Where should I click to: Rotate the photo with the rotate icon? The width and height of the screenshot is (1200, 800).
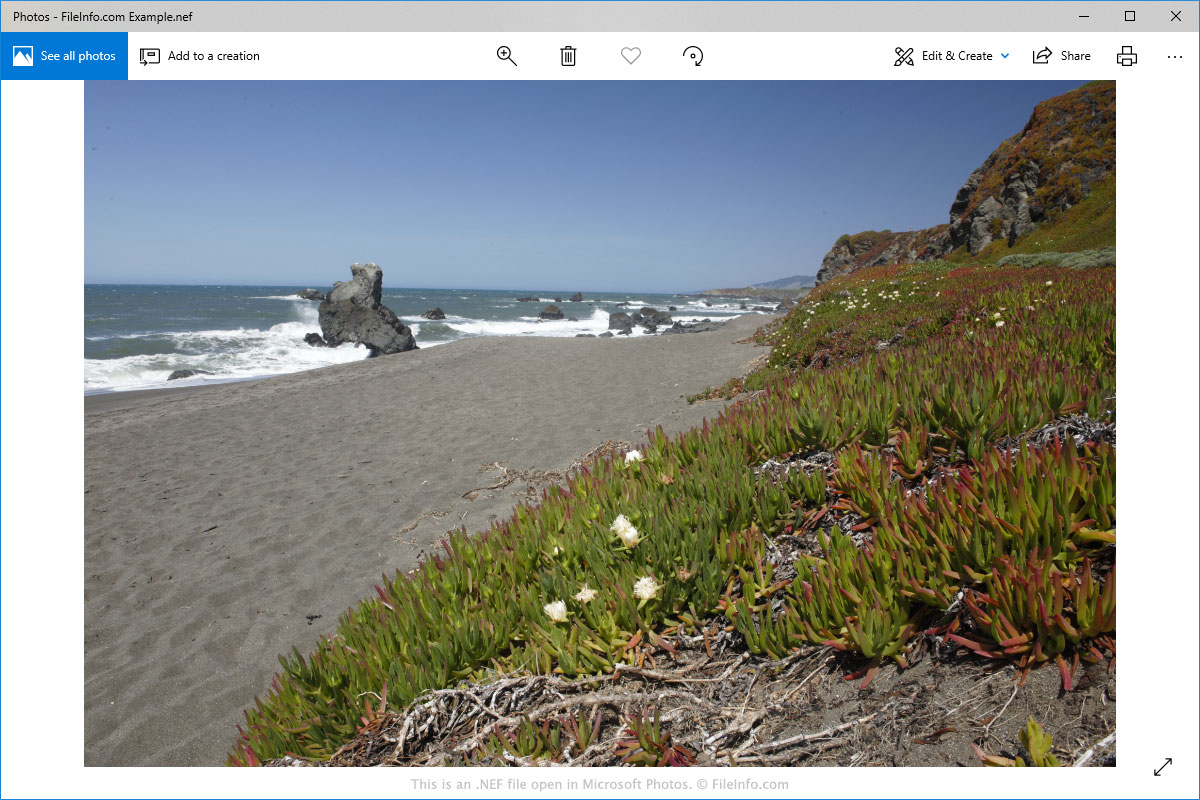tap(693, 56)
